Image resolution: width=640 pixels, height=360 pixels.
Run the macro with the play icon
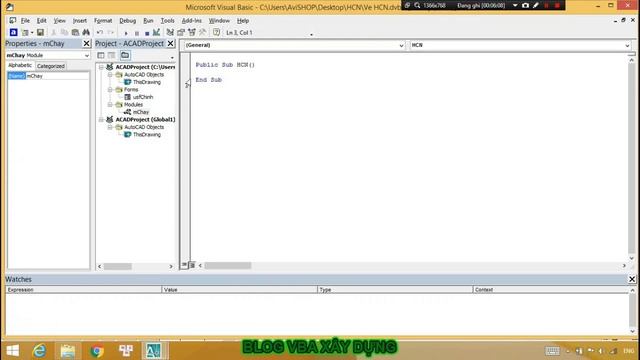pos(126,33)
